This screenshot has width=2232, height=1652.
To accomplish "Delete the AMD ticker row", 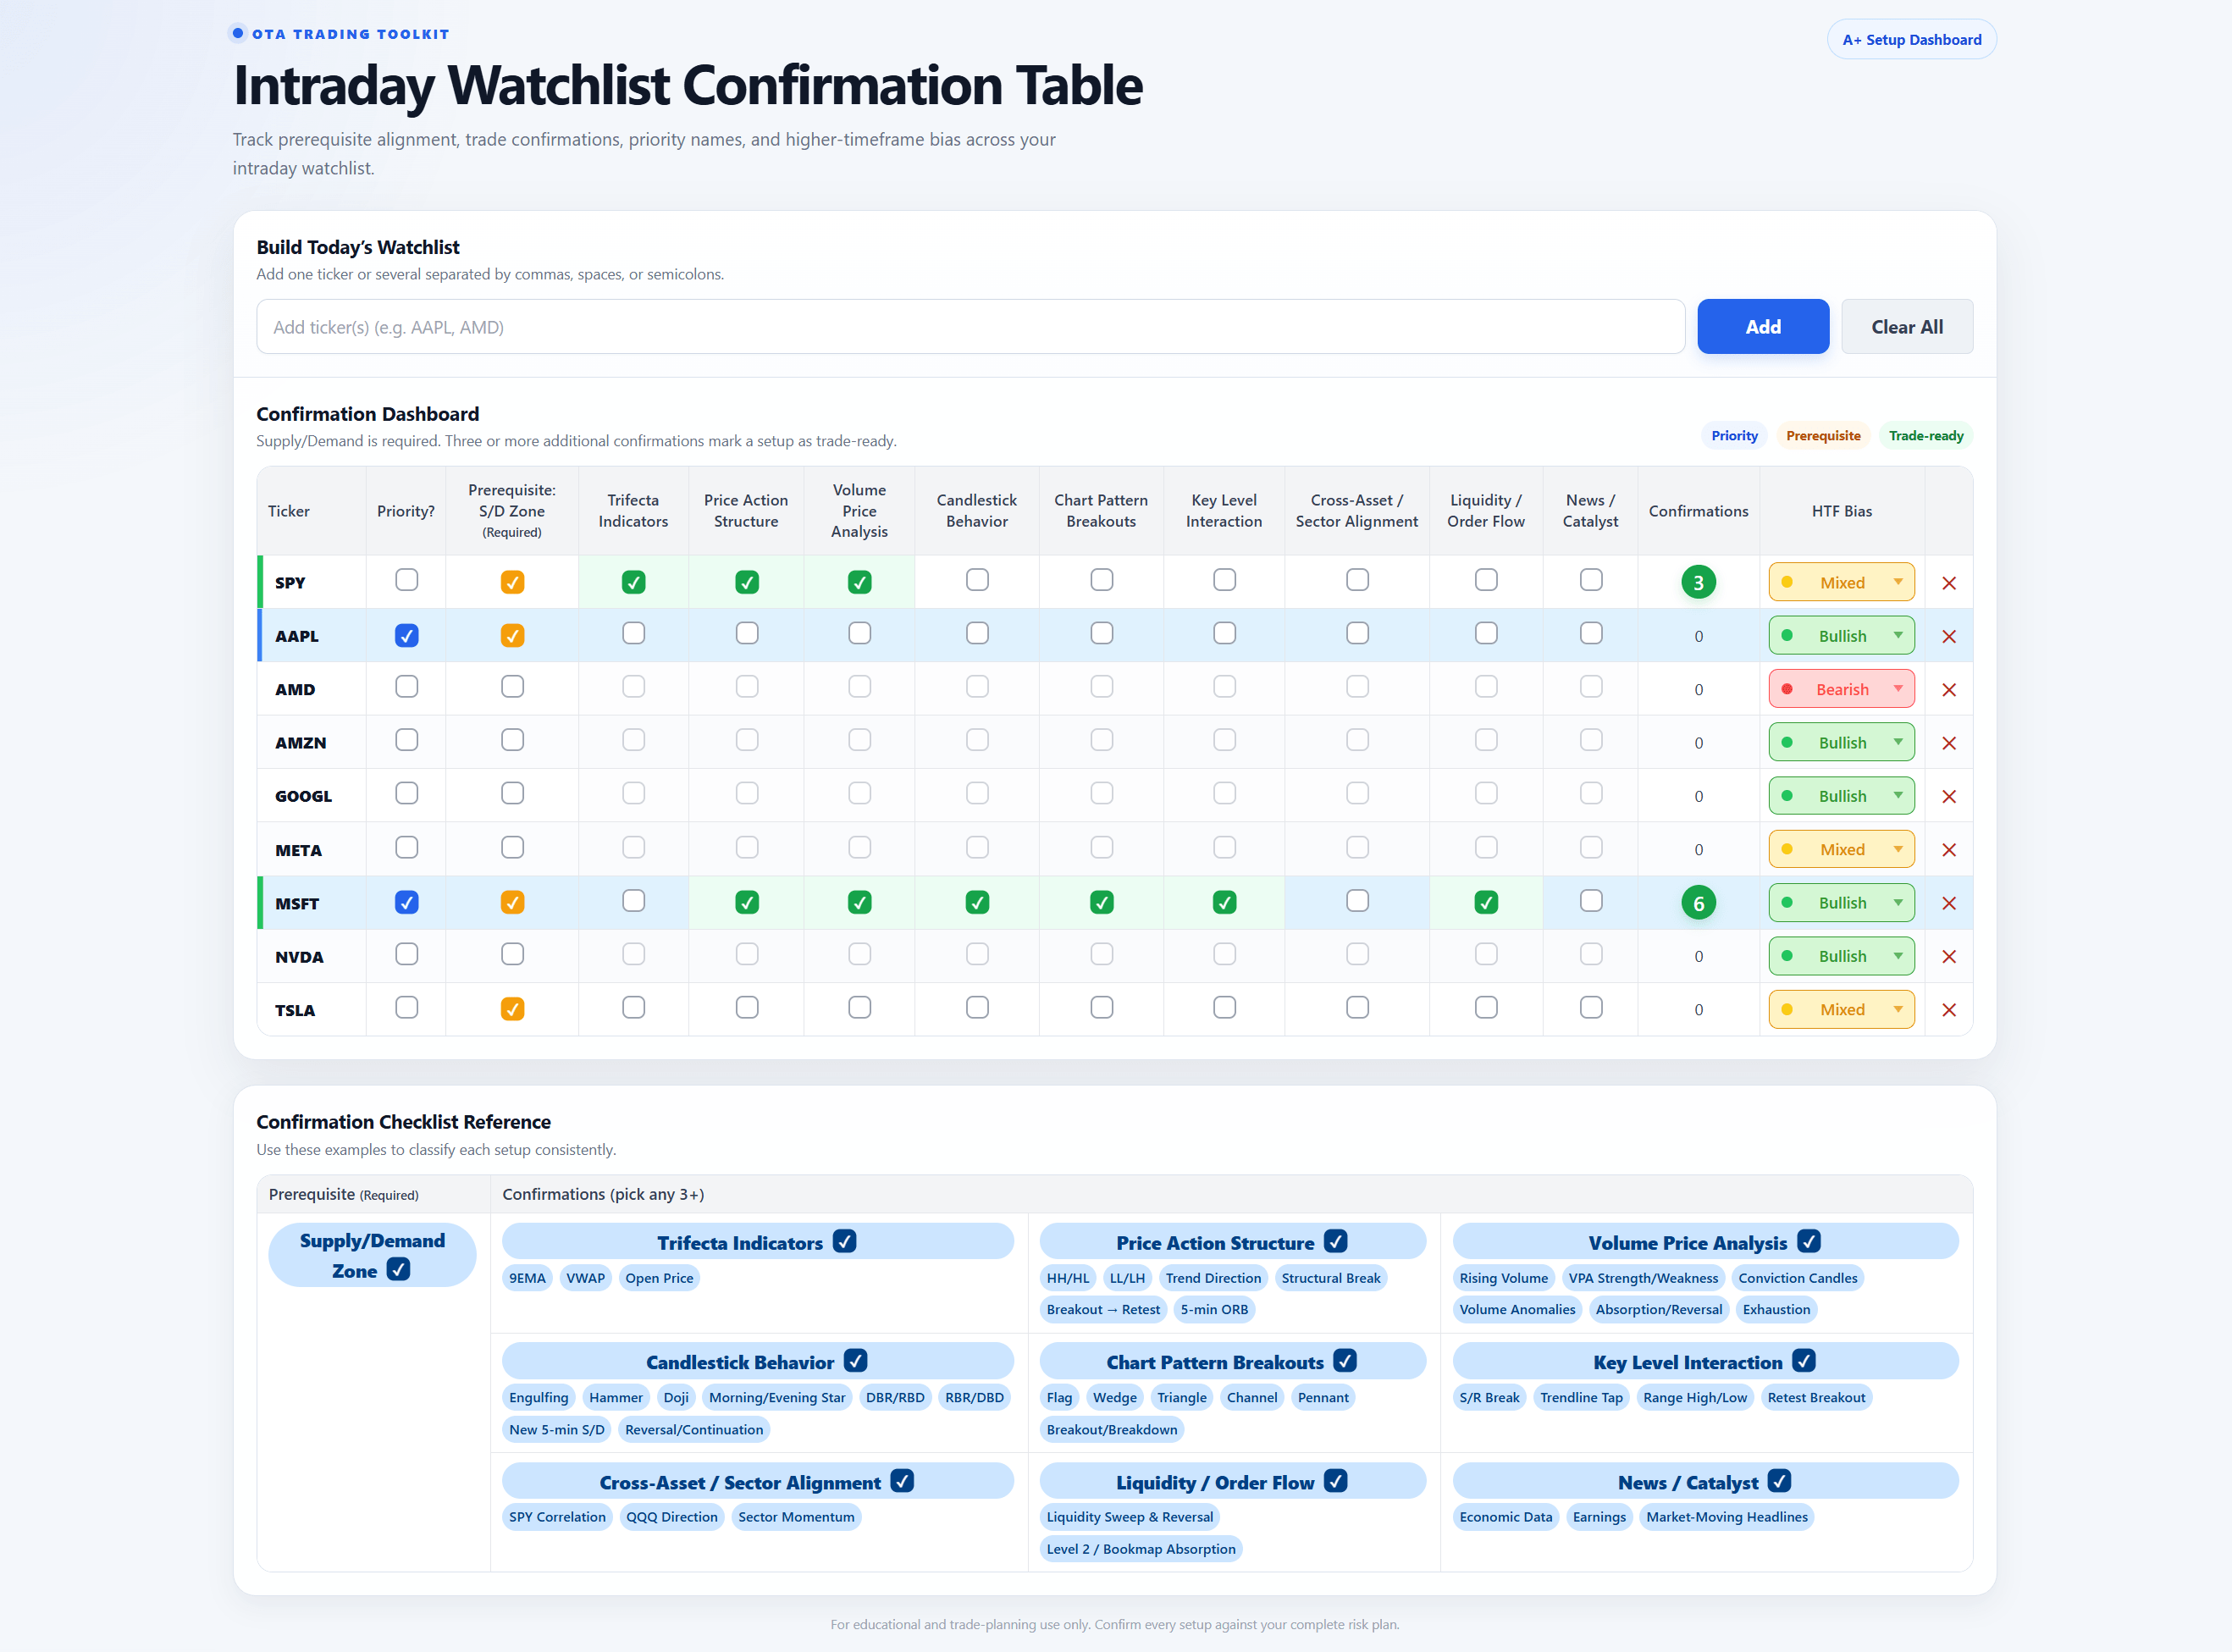I will 1948,690.
